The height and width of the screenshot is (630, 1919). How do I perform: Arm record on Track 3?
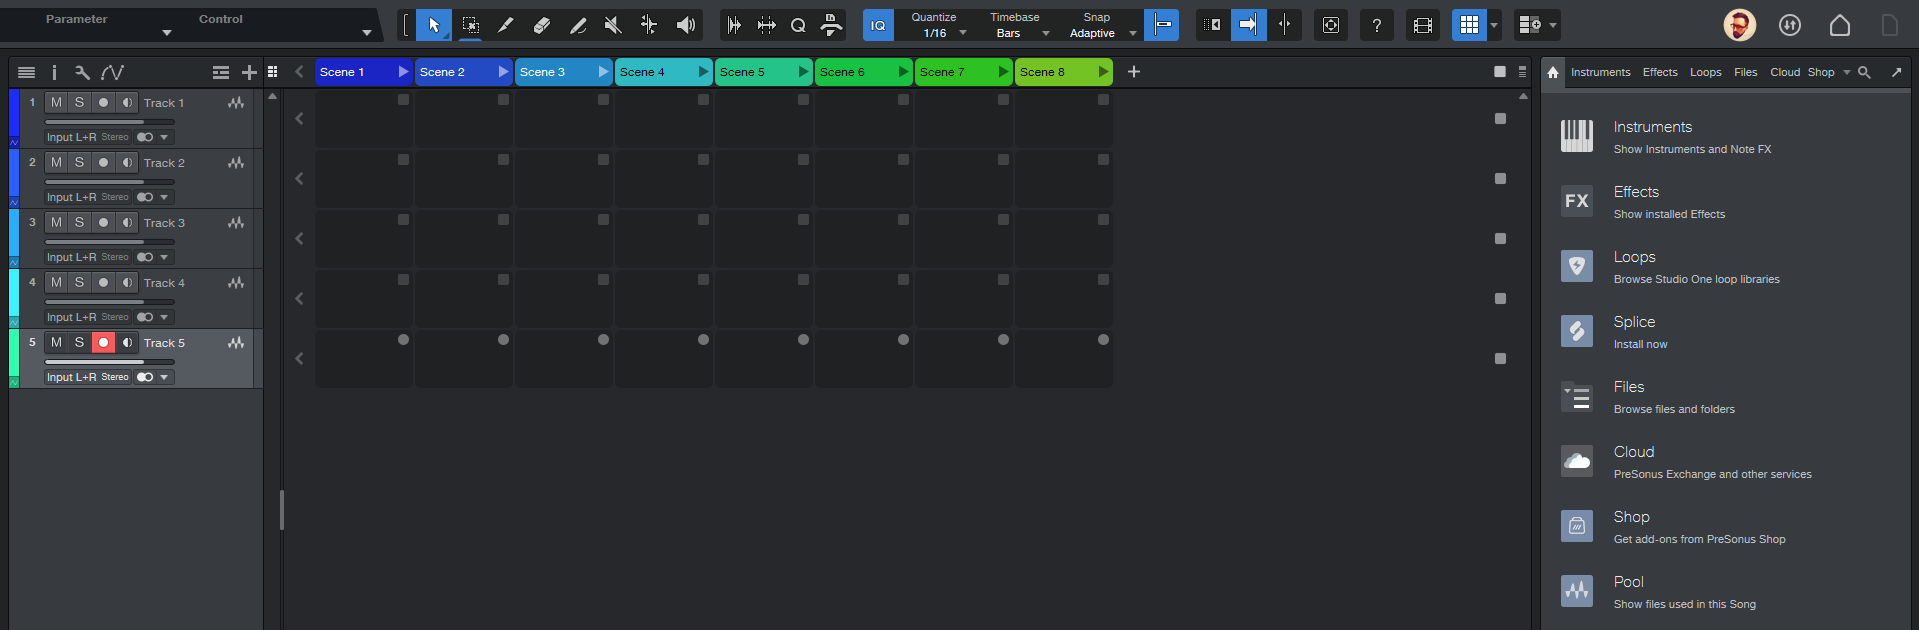click(x=103, y=222)
